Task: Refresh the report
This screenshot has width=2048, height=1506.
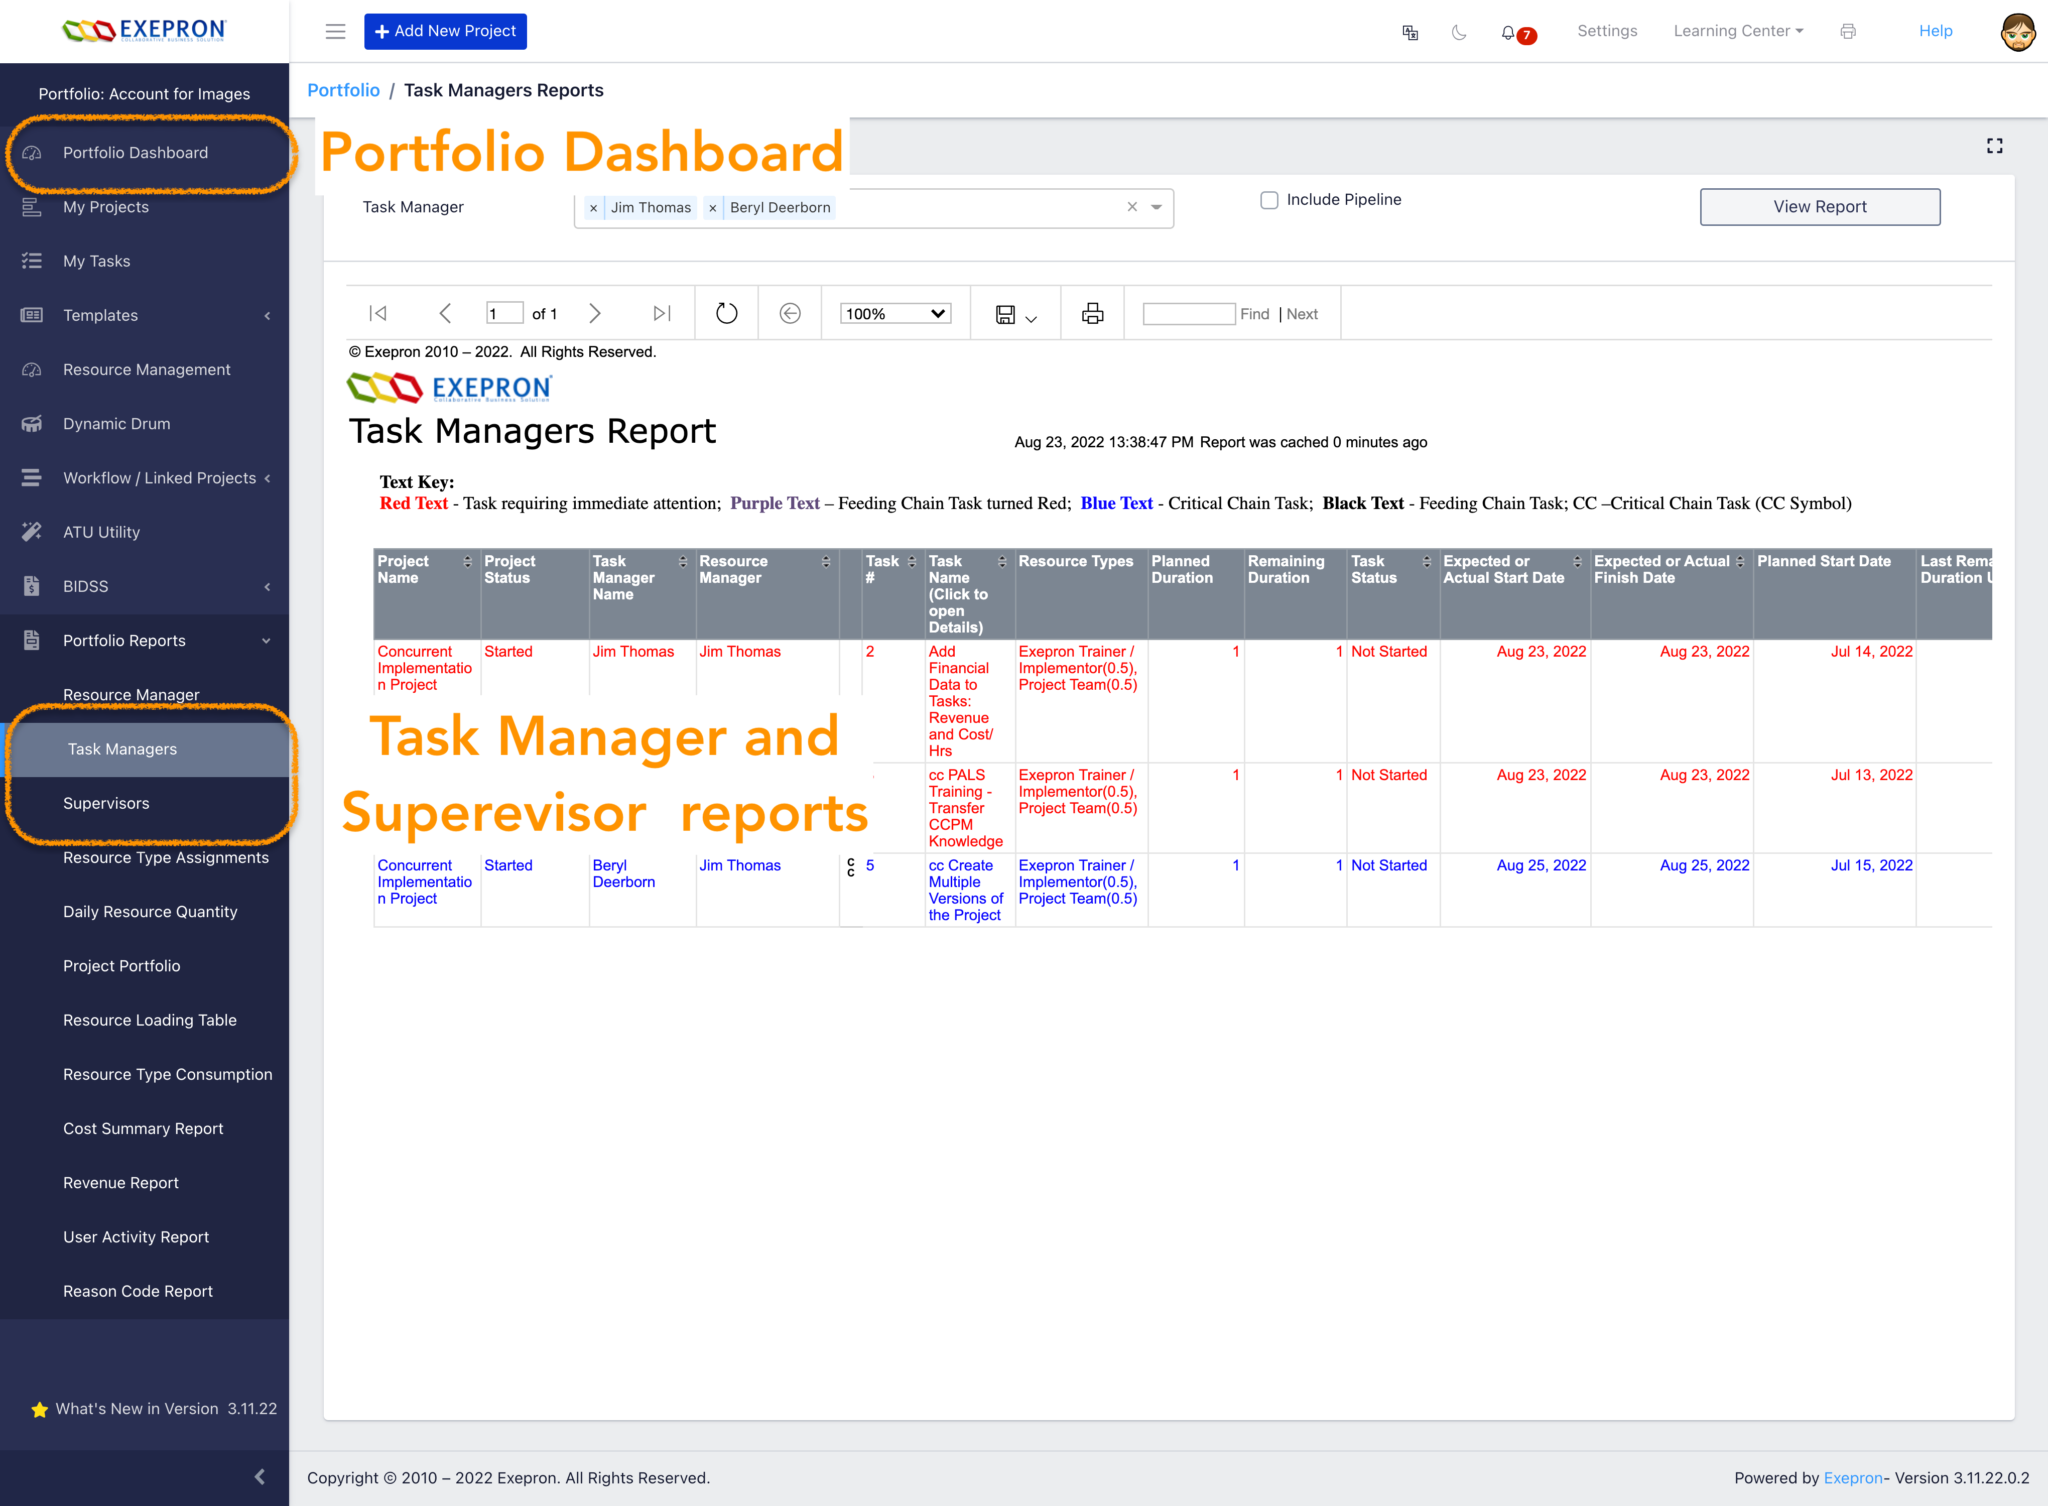Action: 727,313
